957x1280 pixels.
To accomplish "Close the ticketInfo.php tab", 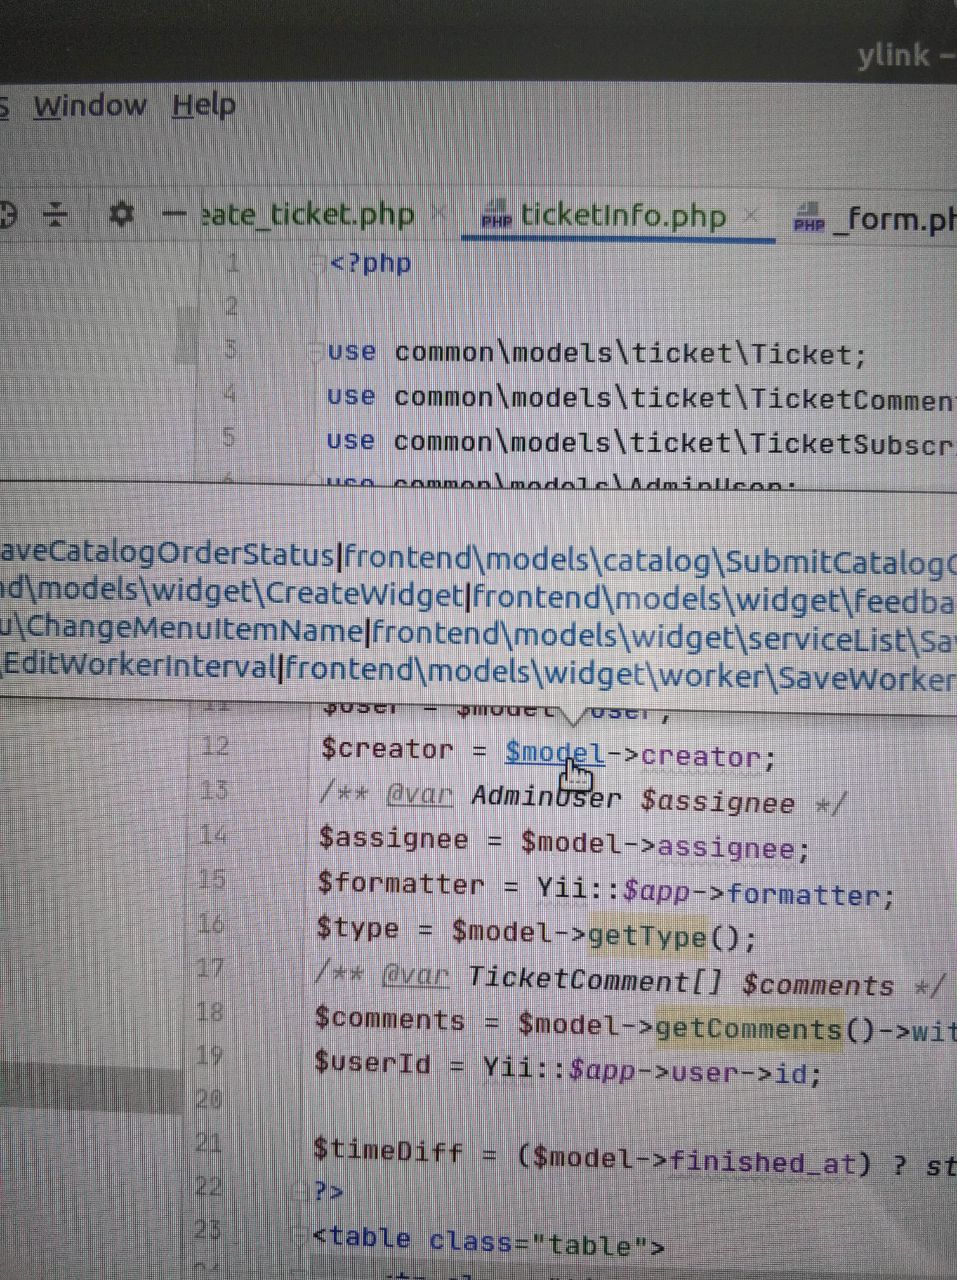I will 753,215.
